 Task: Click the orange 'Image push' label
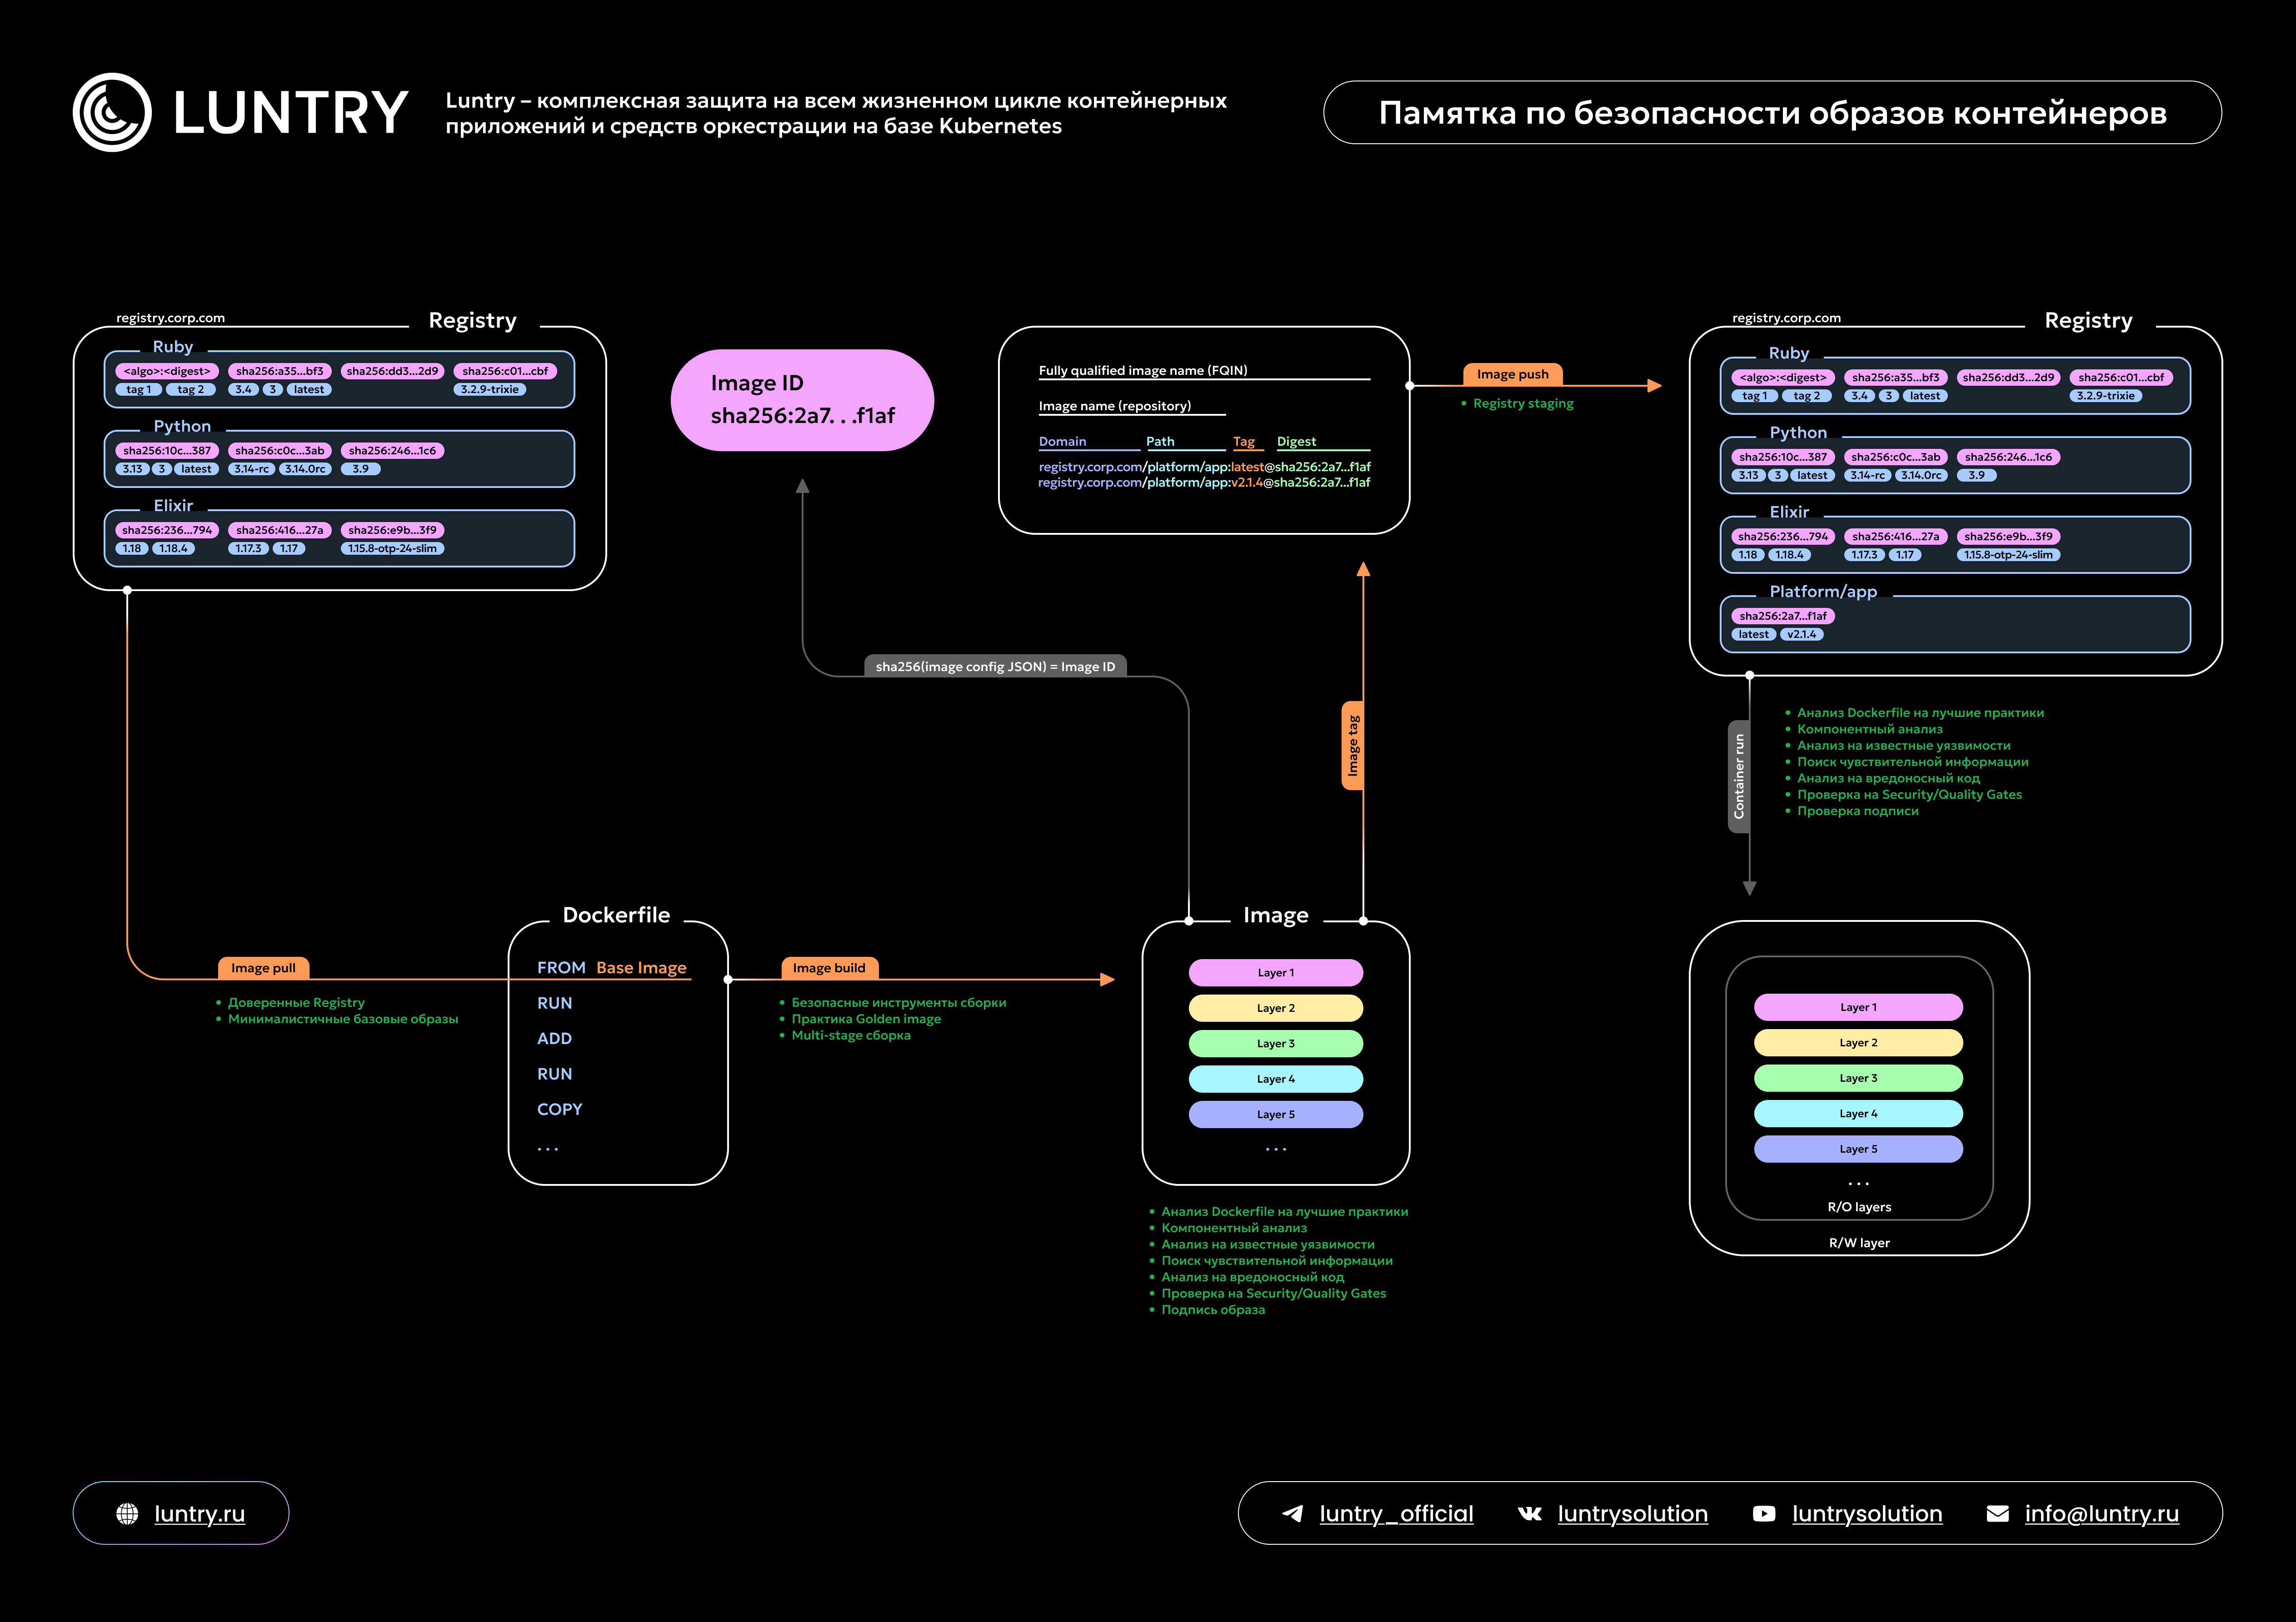(1512, 374)
